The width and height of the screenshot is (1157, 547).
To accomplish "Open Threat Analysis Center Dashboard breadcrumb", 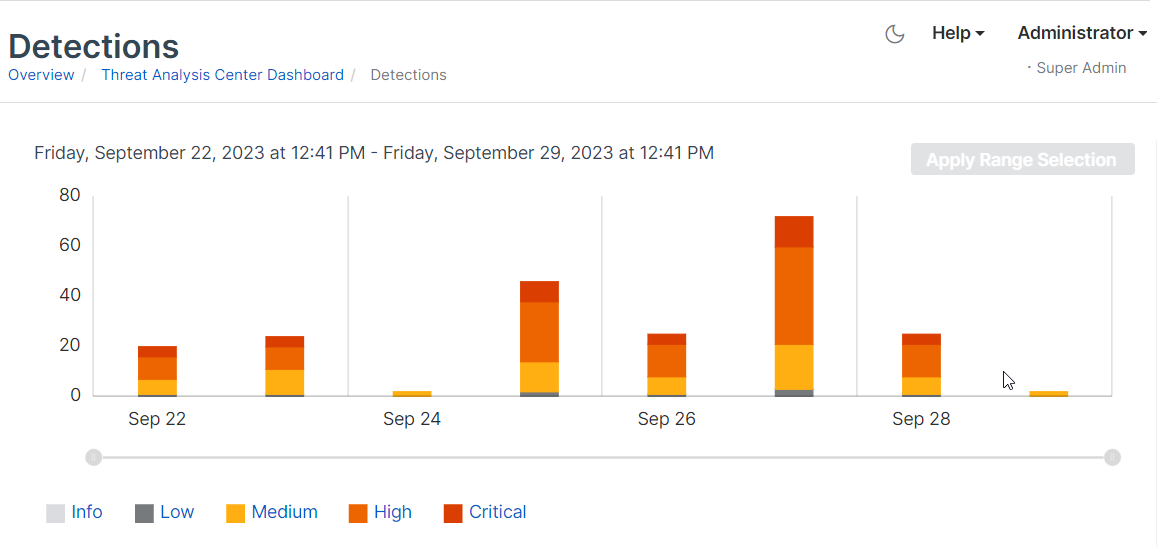I will tap(222, 75).
